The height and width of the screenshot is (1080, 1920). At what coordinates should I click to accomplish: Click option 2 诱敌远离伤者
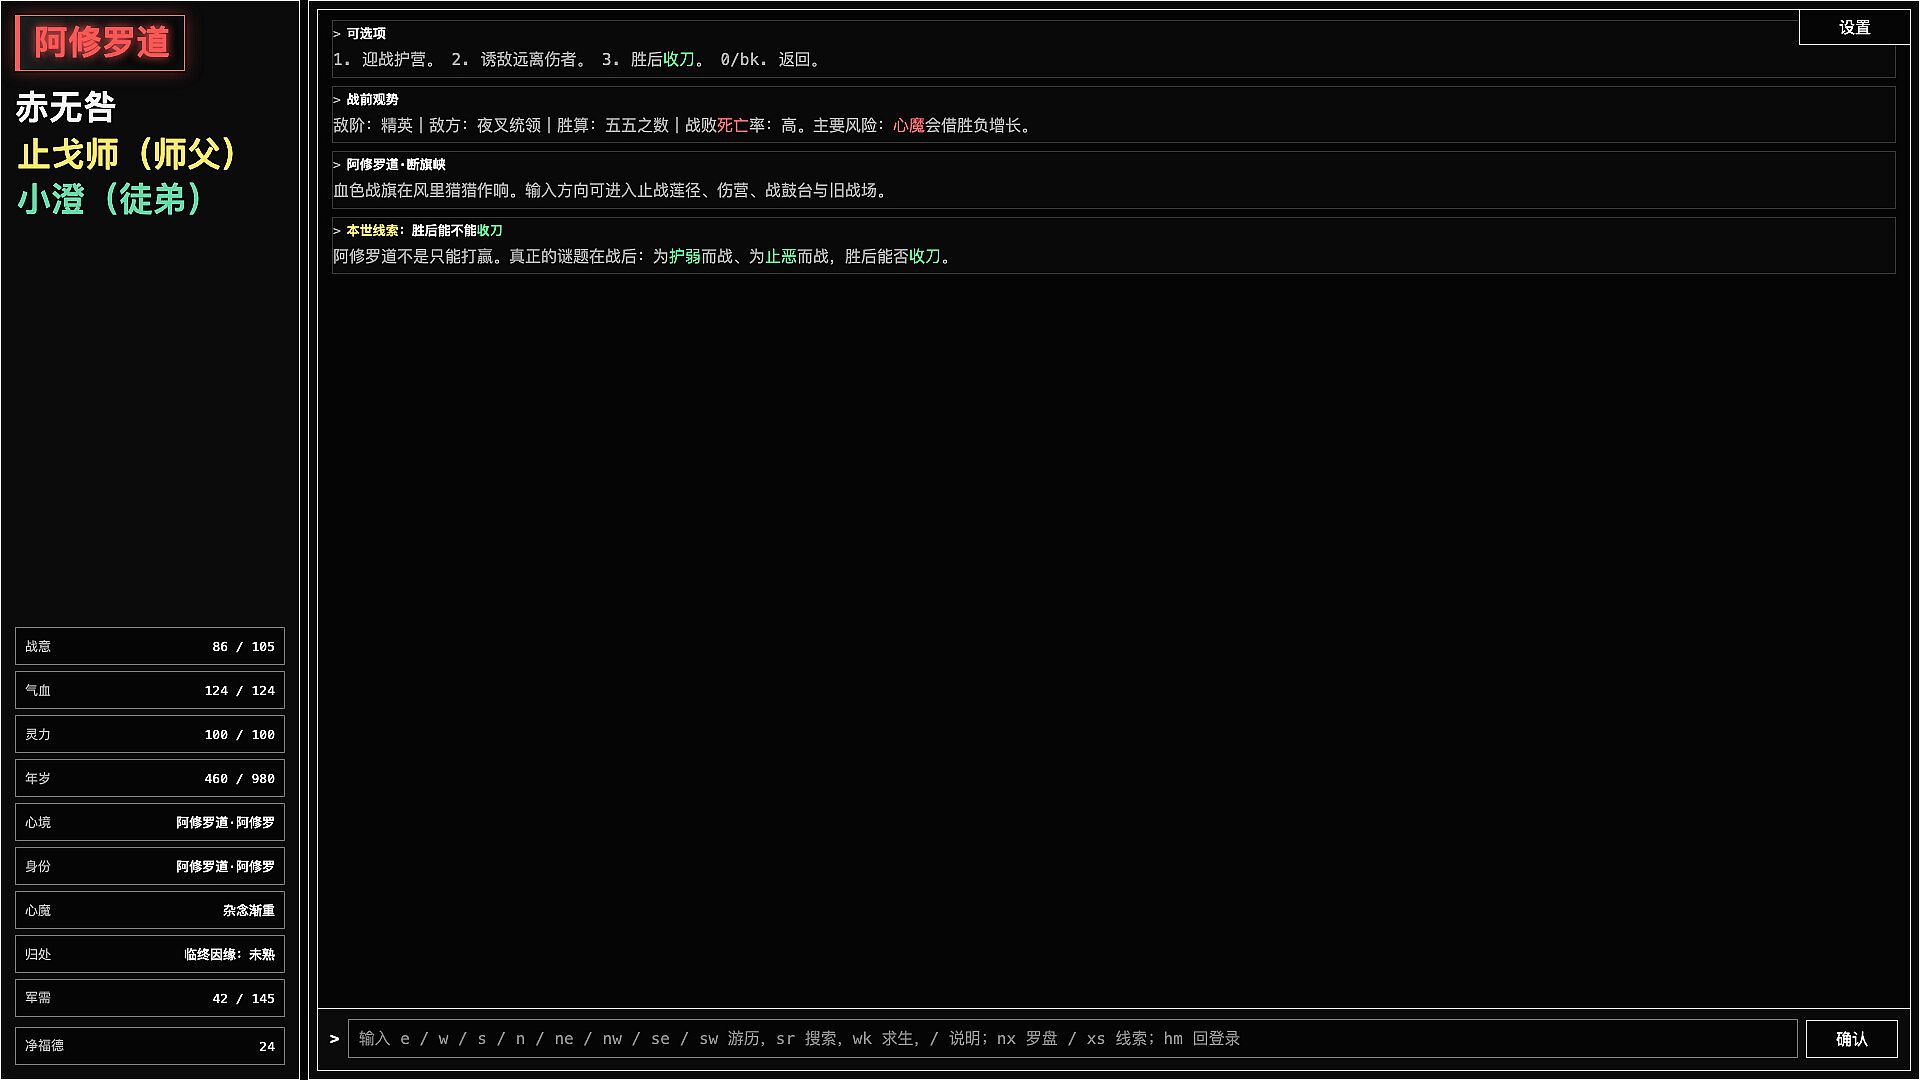click(522, 59)
